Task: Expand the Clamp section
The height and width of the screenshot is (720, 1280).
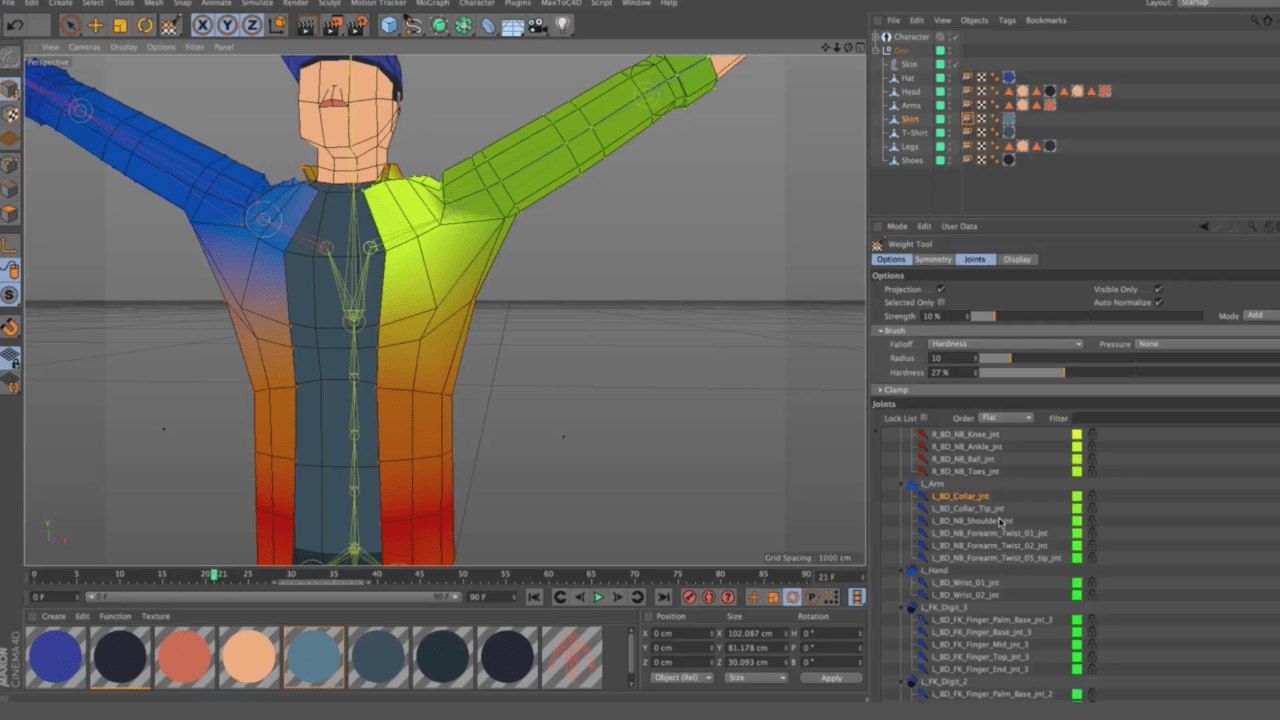Action: pos(895,389)
